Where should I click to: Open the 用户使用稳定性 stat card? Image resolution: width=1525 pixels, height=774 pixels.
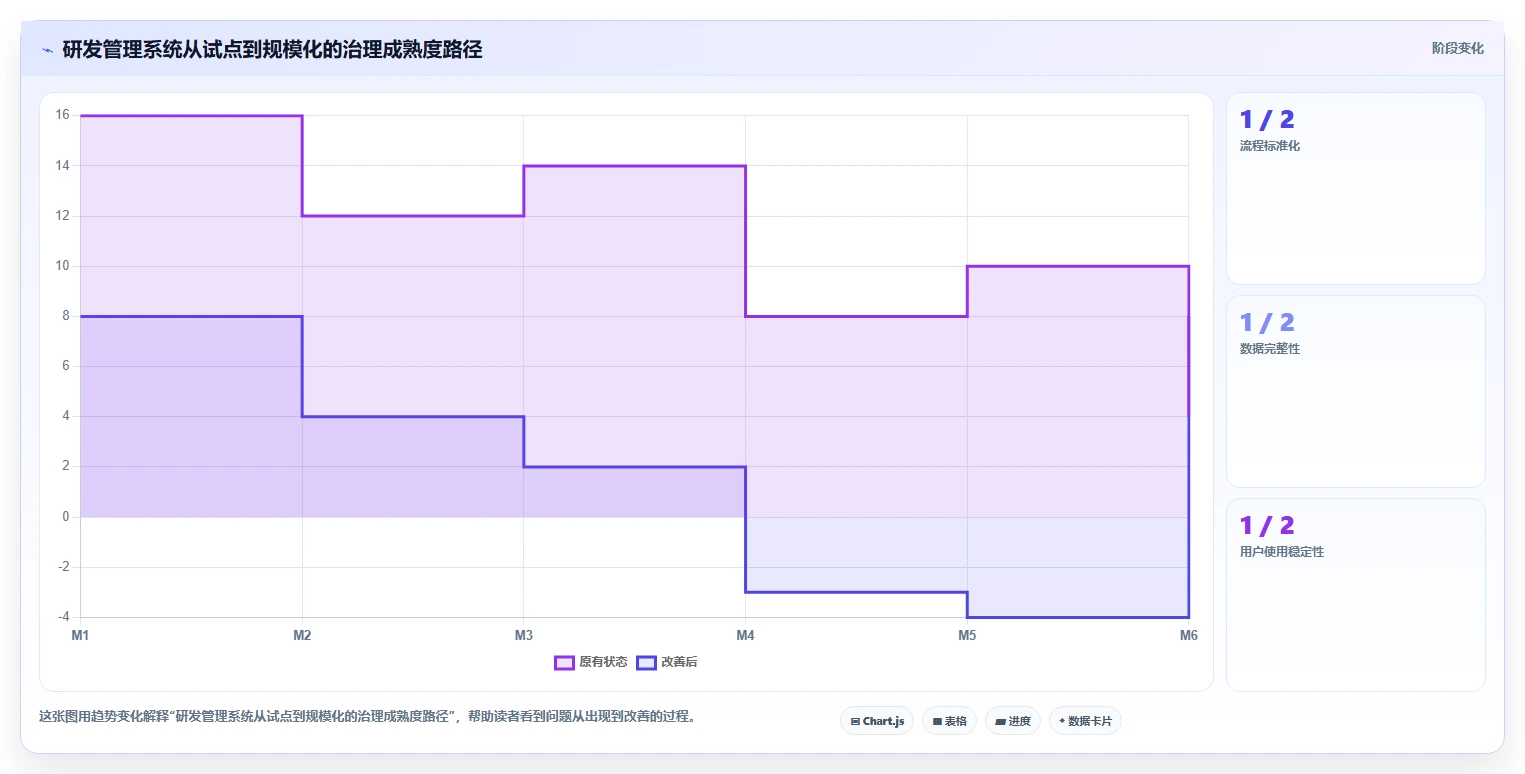tap(1355, 594)
